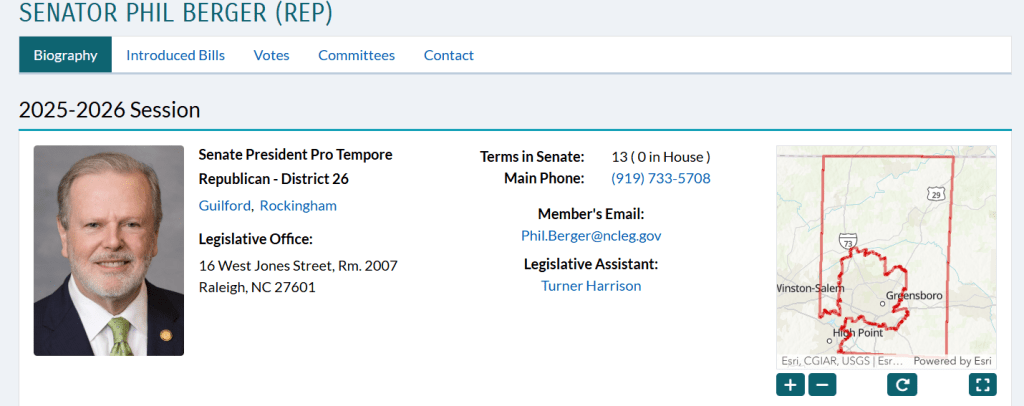1024x406 pixels.
Task: Open the Introduced Bills tab
Action: pos(175,55)
